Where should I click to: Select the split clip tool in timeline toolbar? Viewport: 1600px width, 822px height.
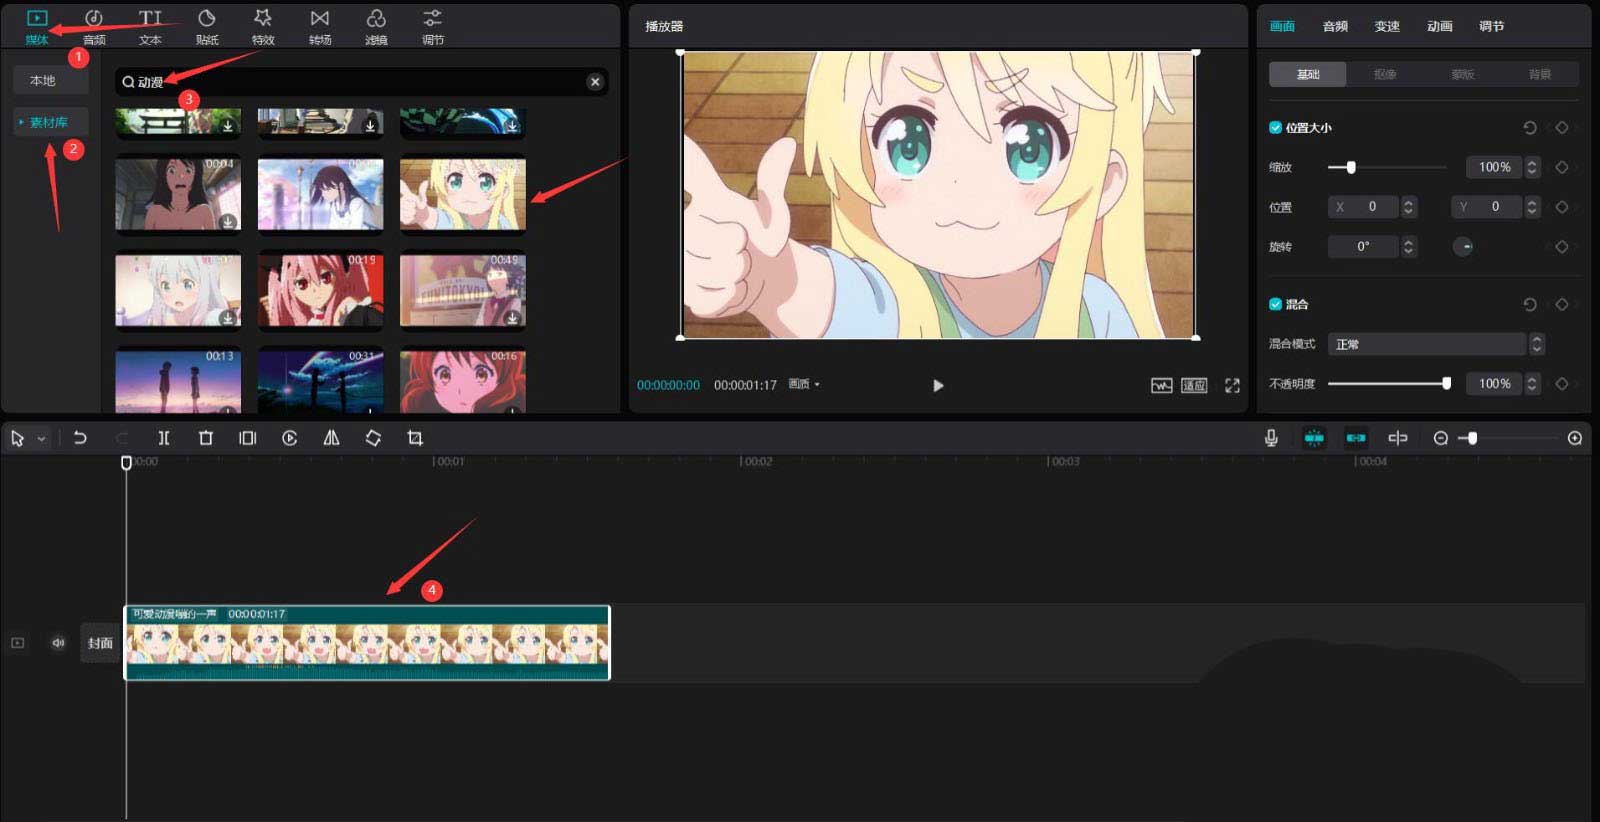click(x=164, y=438)
